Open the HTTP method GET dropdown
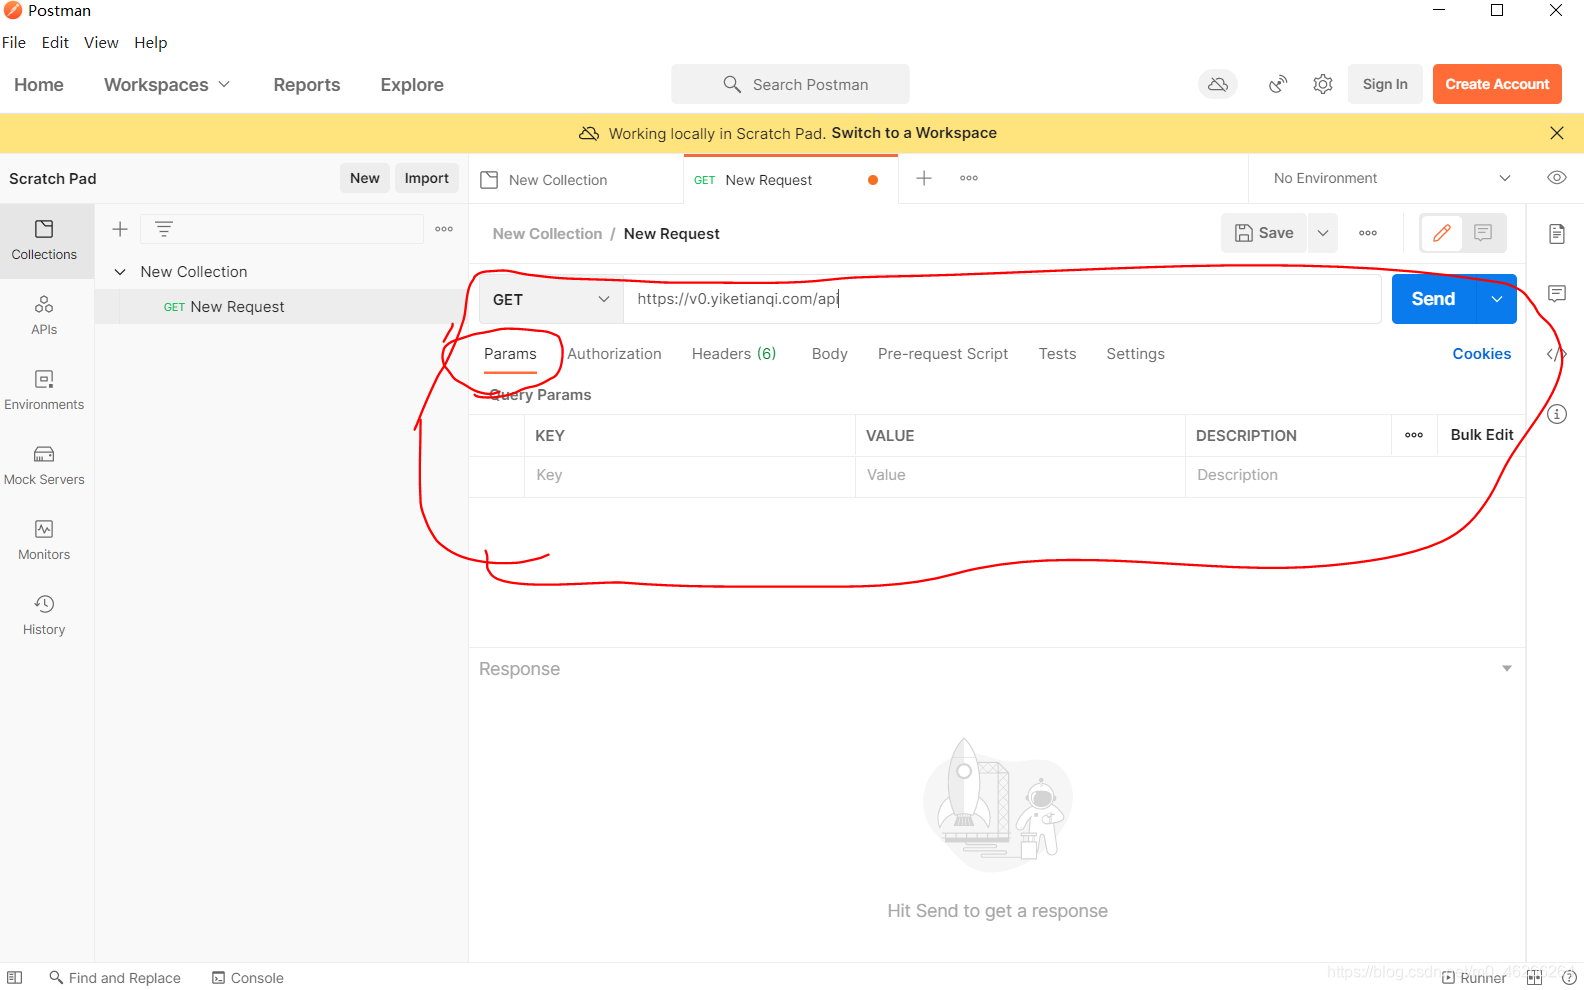Viewport: 1584px width, 990px height. (551, 299)
